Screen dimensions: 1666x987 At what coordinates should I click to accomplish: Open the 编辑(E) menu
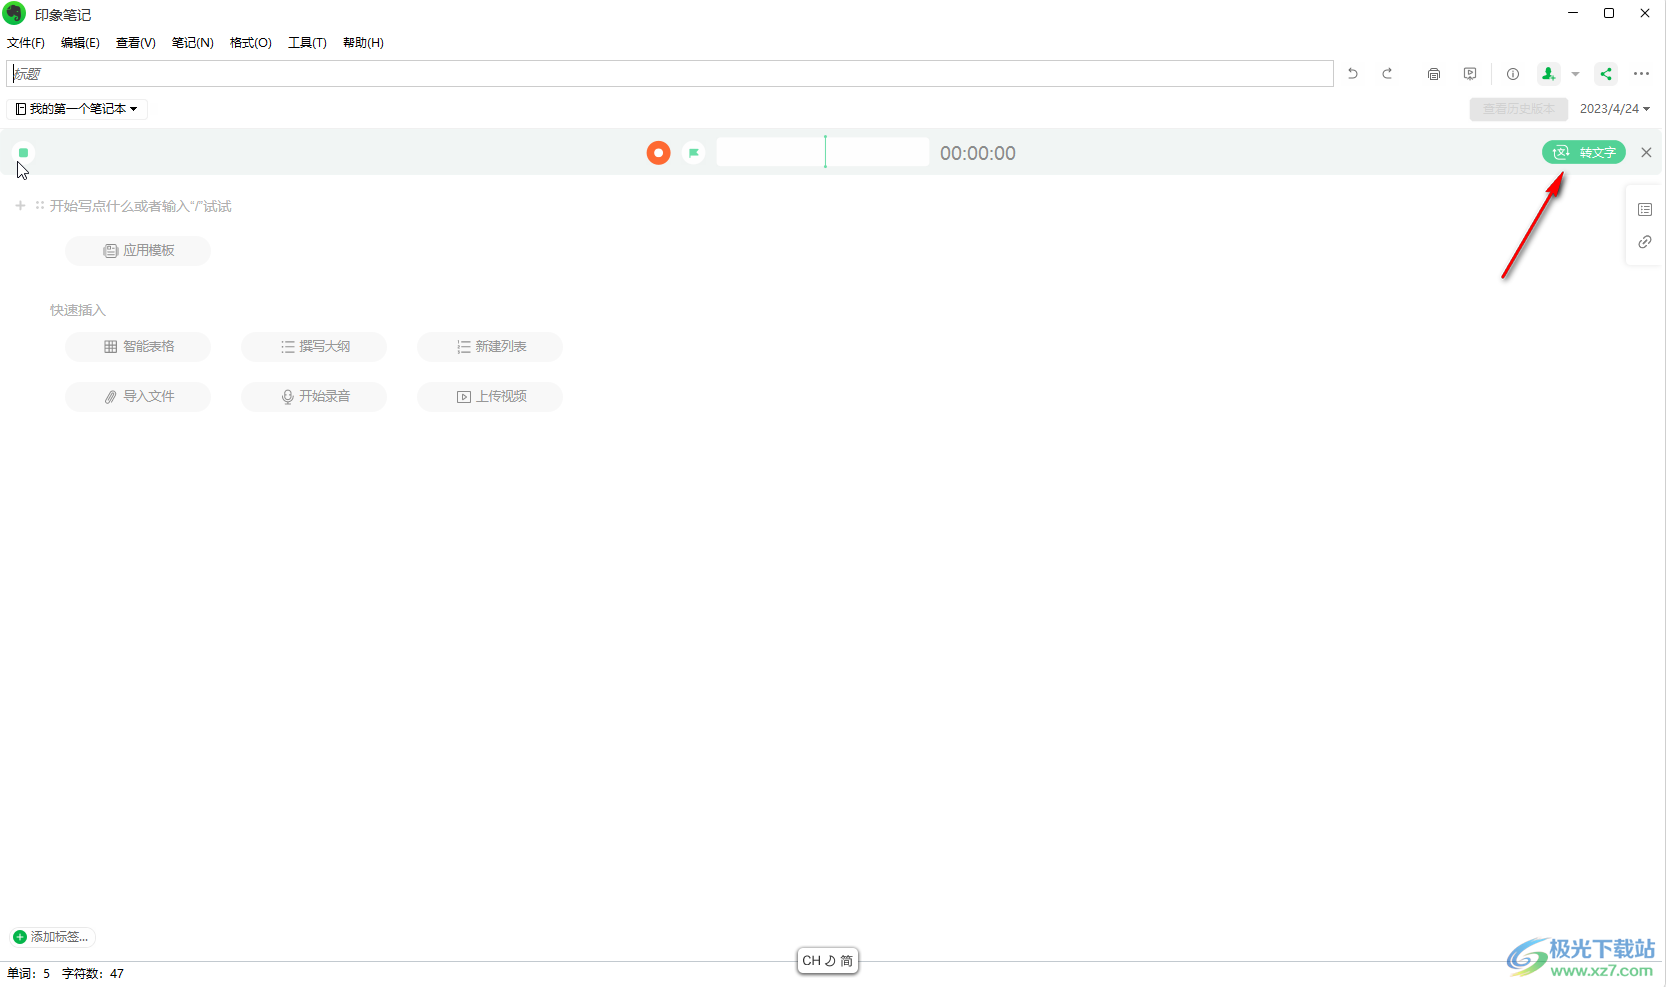click(x=80, y=43)
